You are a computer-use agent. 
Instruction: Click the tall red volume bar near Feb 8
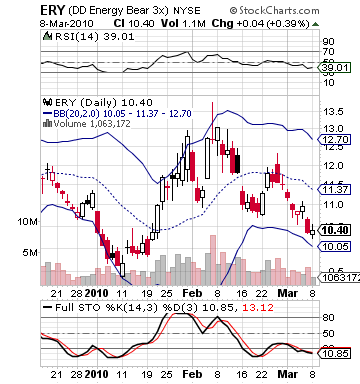[x=212, y=260]
